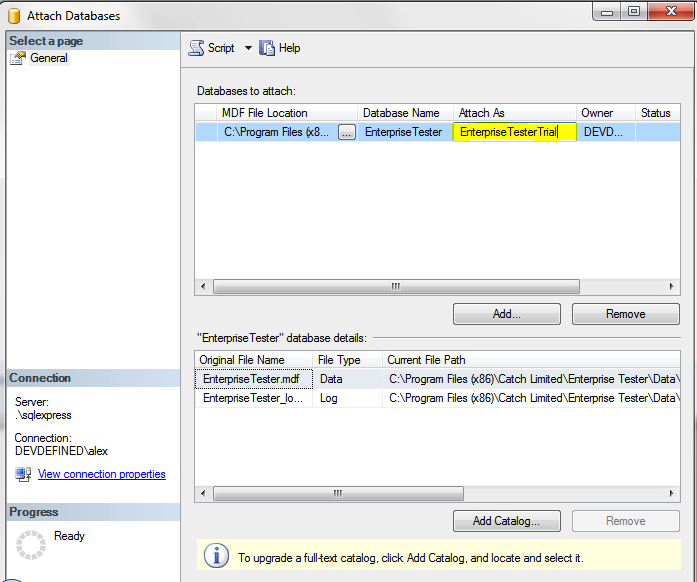Click the Attach Databases title bar icon
This screenshot has width=697, height=582.
coord(14,15)
